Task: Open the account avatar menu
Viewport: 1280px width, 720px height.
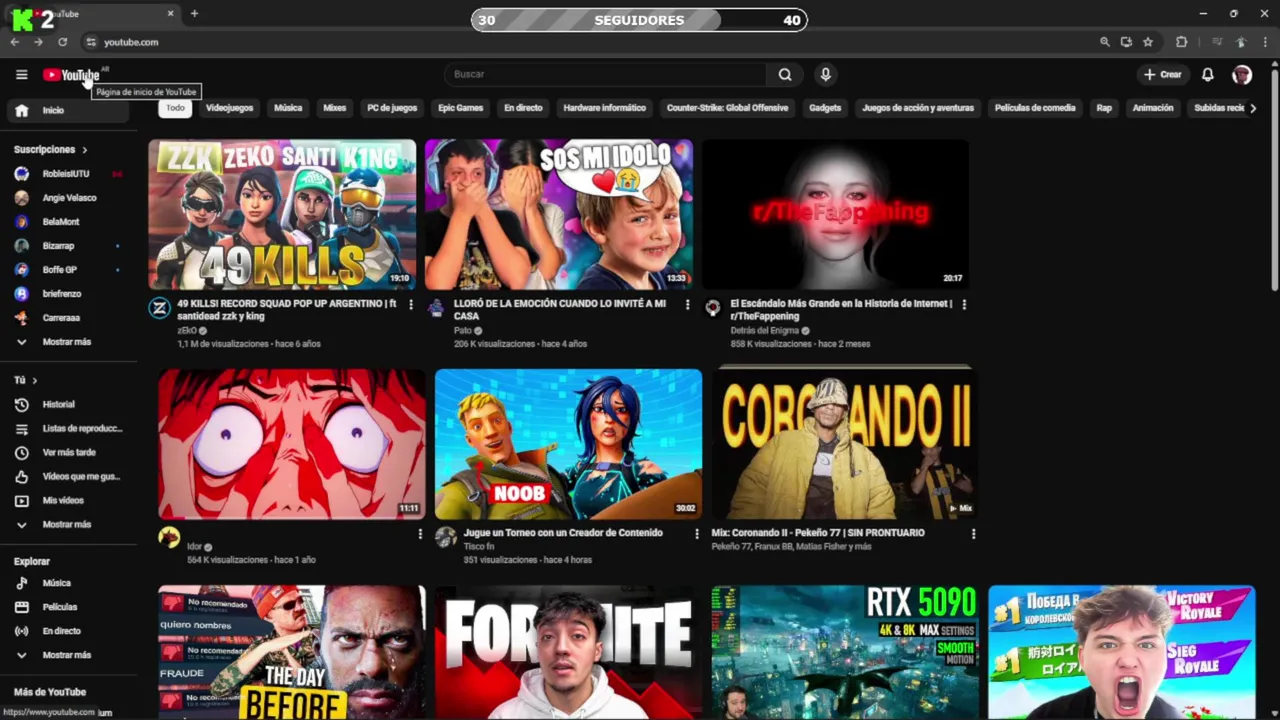Action: click(x=1242, y=74)
